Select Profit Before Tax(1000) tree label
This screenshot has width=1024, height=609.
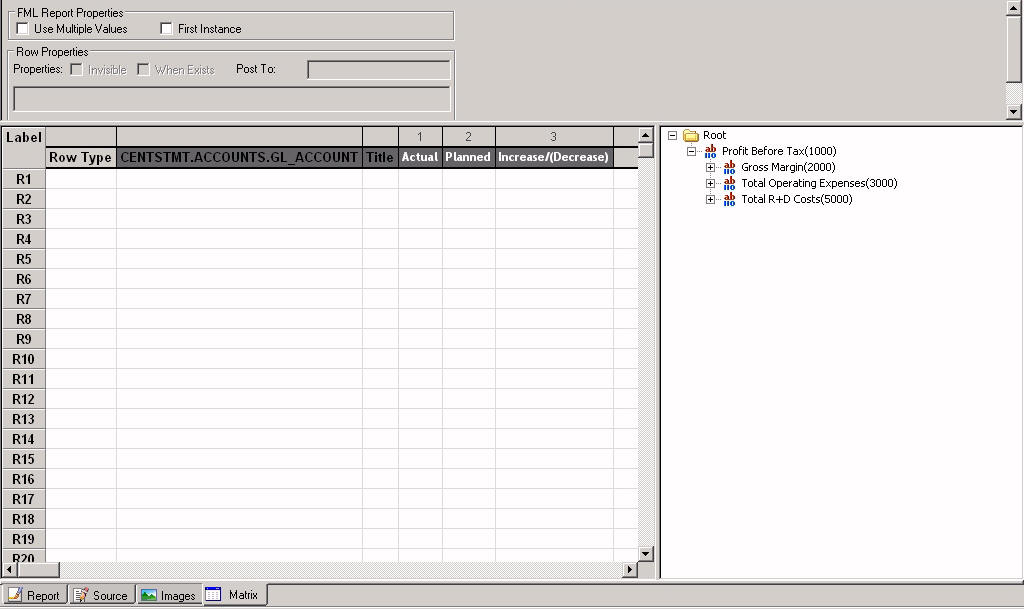coord(779,151)
